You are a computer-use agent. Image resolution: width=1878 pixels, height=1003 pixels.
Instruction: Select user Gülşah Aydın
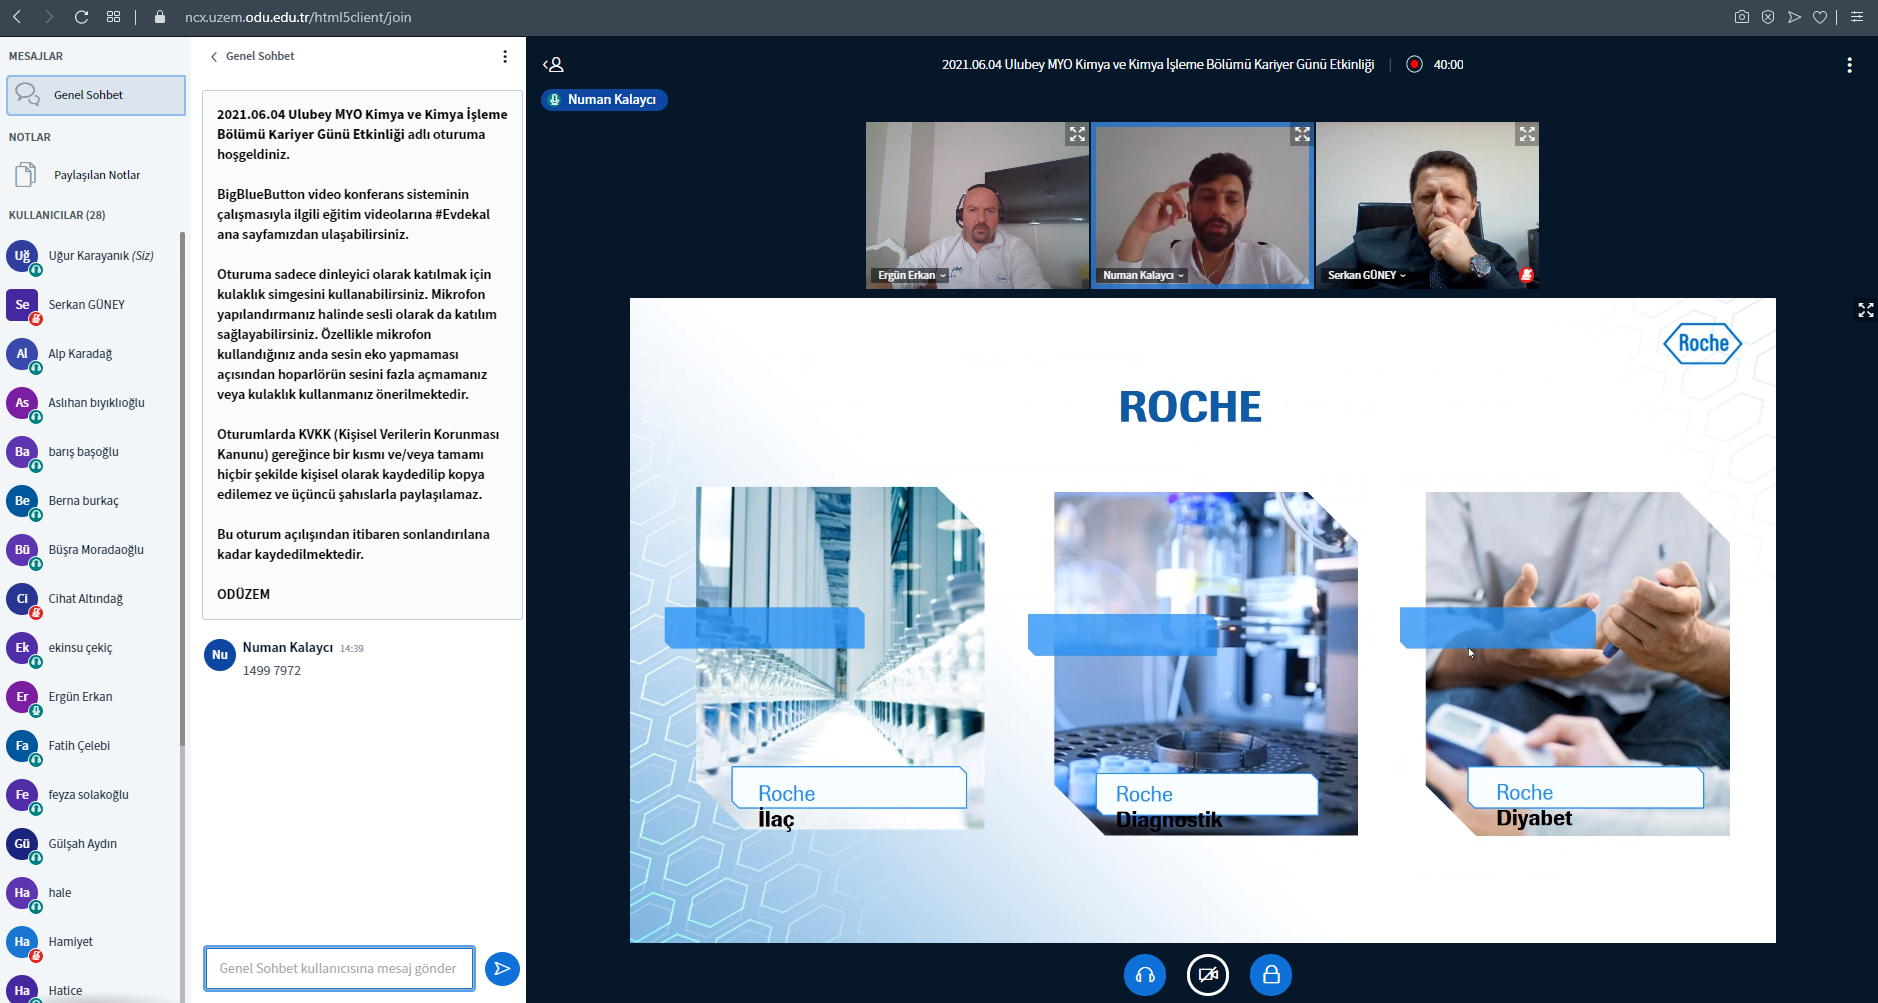pos(92,844)
